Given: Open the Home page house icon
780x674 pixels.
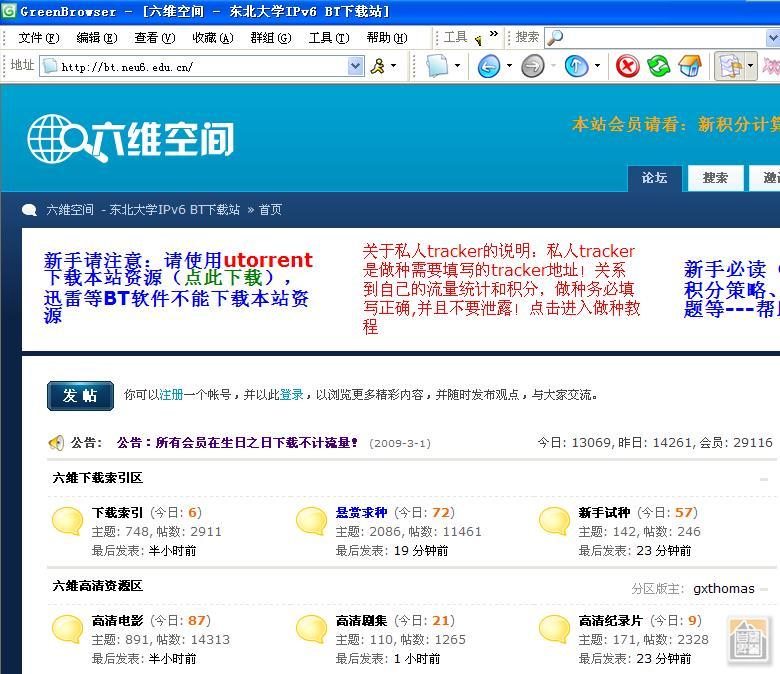Looking at the screenshot, I should click(690, 66).
